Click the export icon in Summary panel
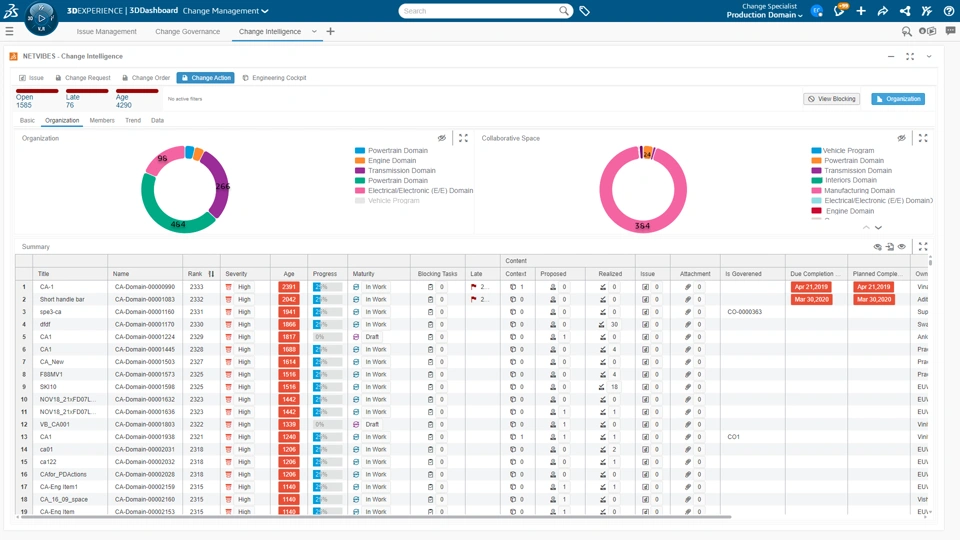This screenshot has width=960, height=540. click(890, 247)
